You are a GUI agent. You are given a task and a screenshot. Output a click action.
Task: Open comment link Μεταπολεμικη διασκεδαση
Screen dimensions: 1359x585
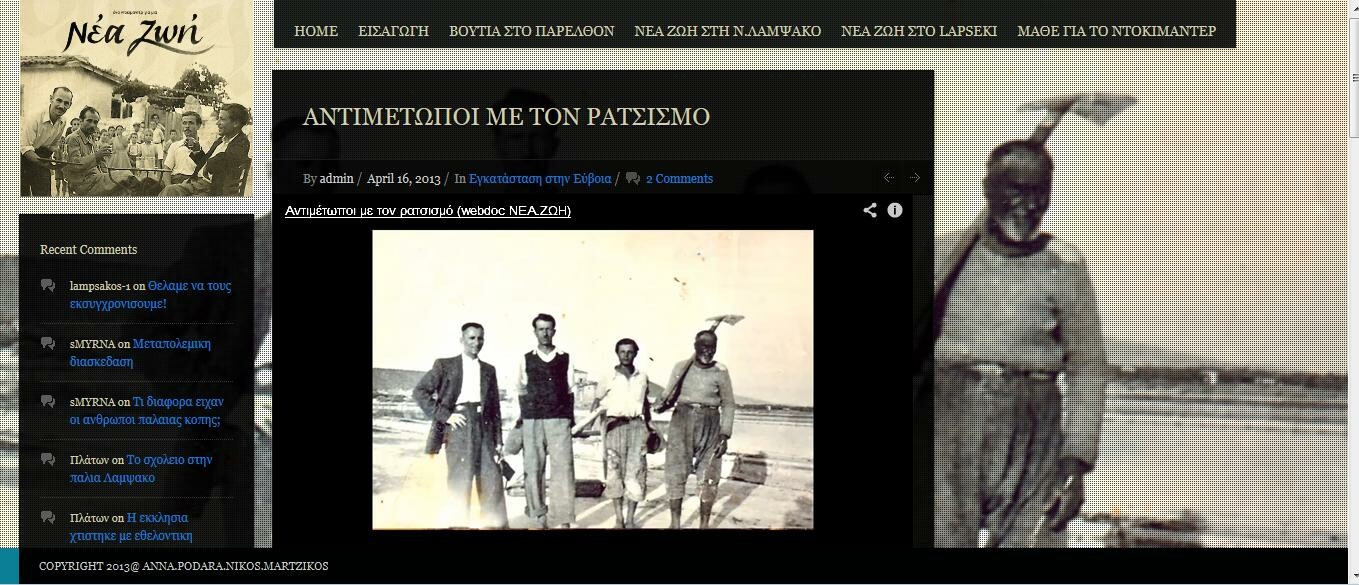pos(140,352)
